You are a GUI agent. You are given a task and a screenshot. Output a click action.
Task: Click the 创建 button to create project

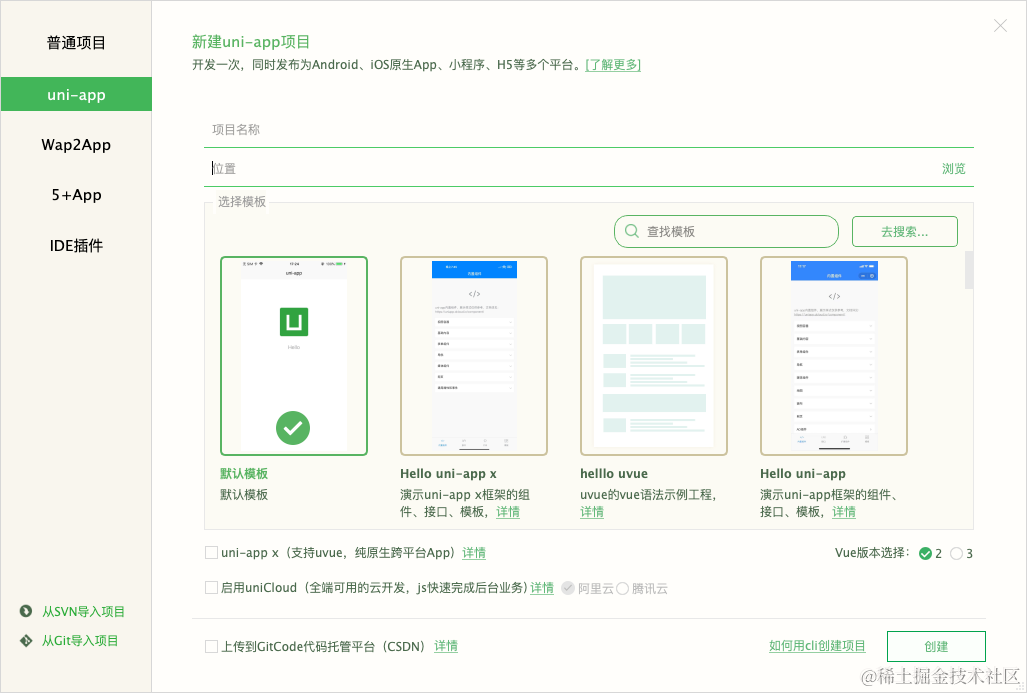(935, 646)
